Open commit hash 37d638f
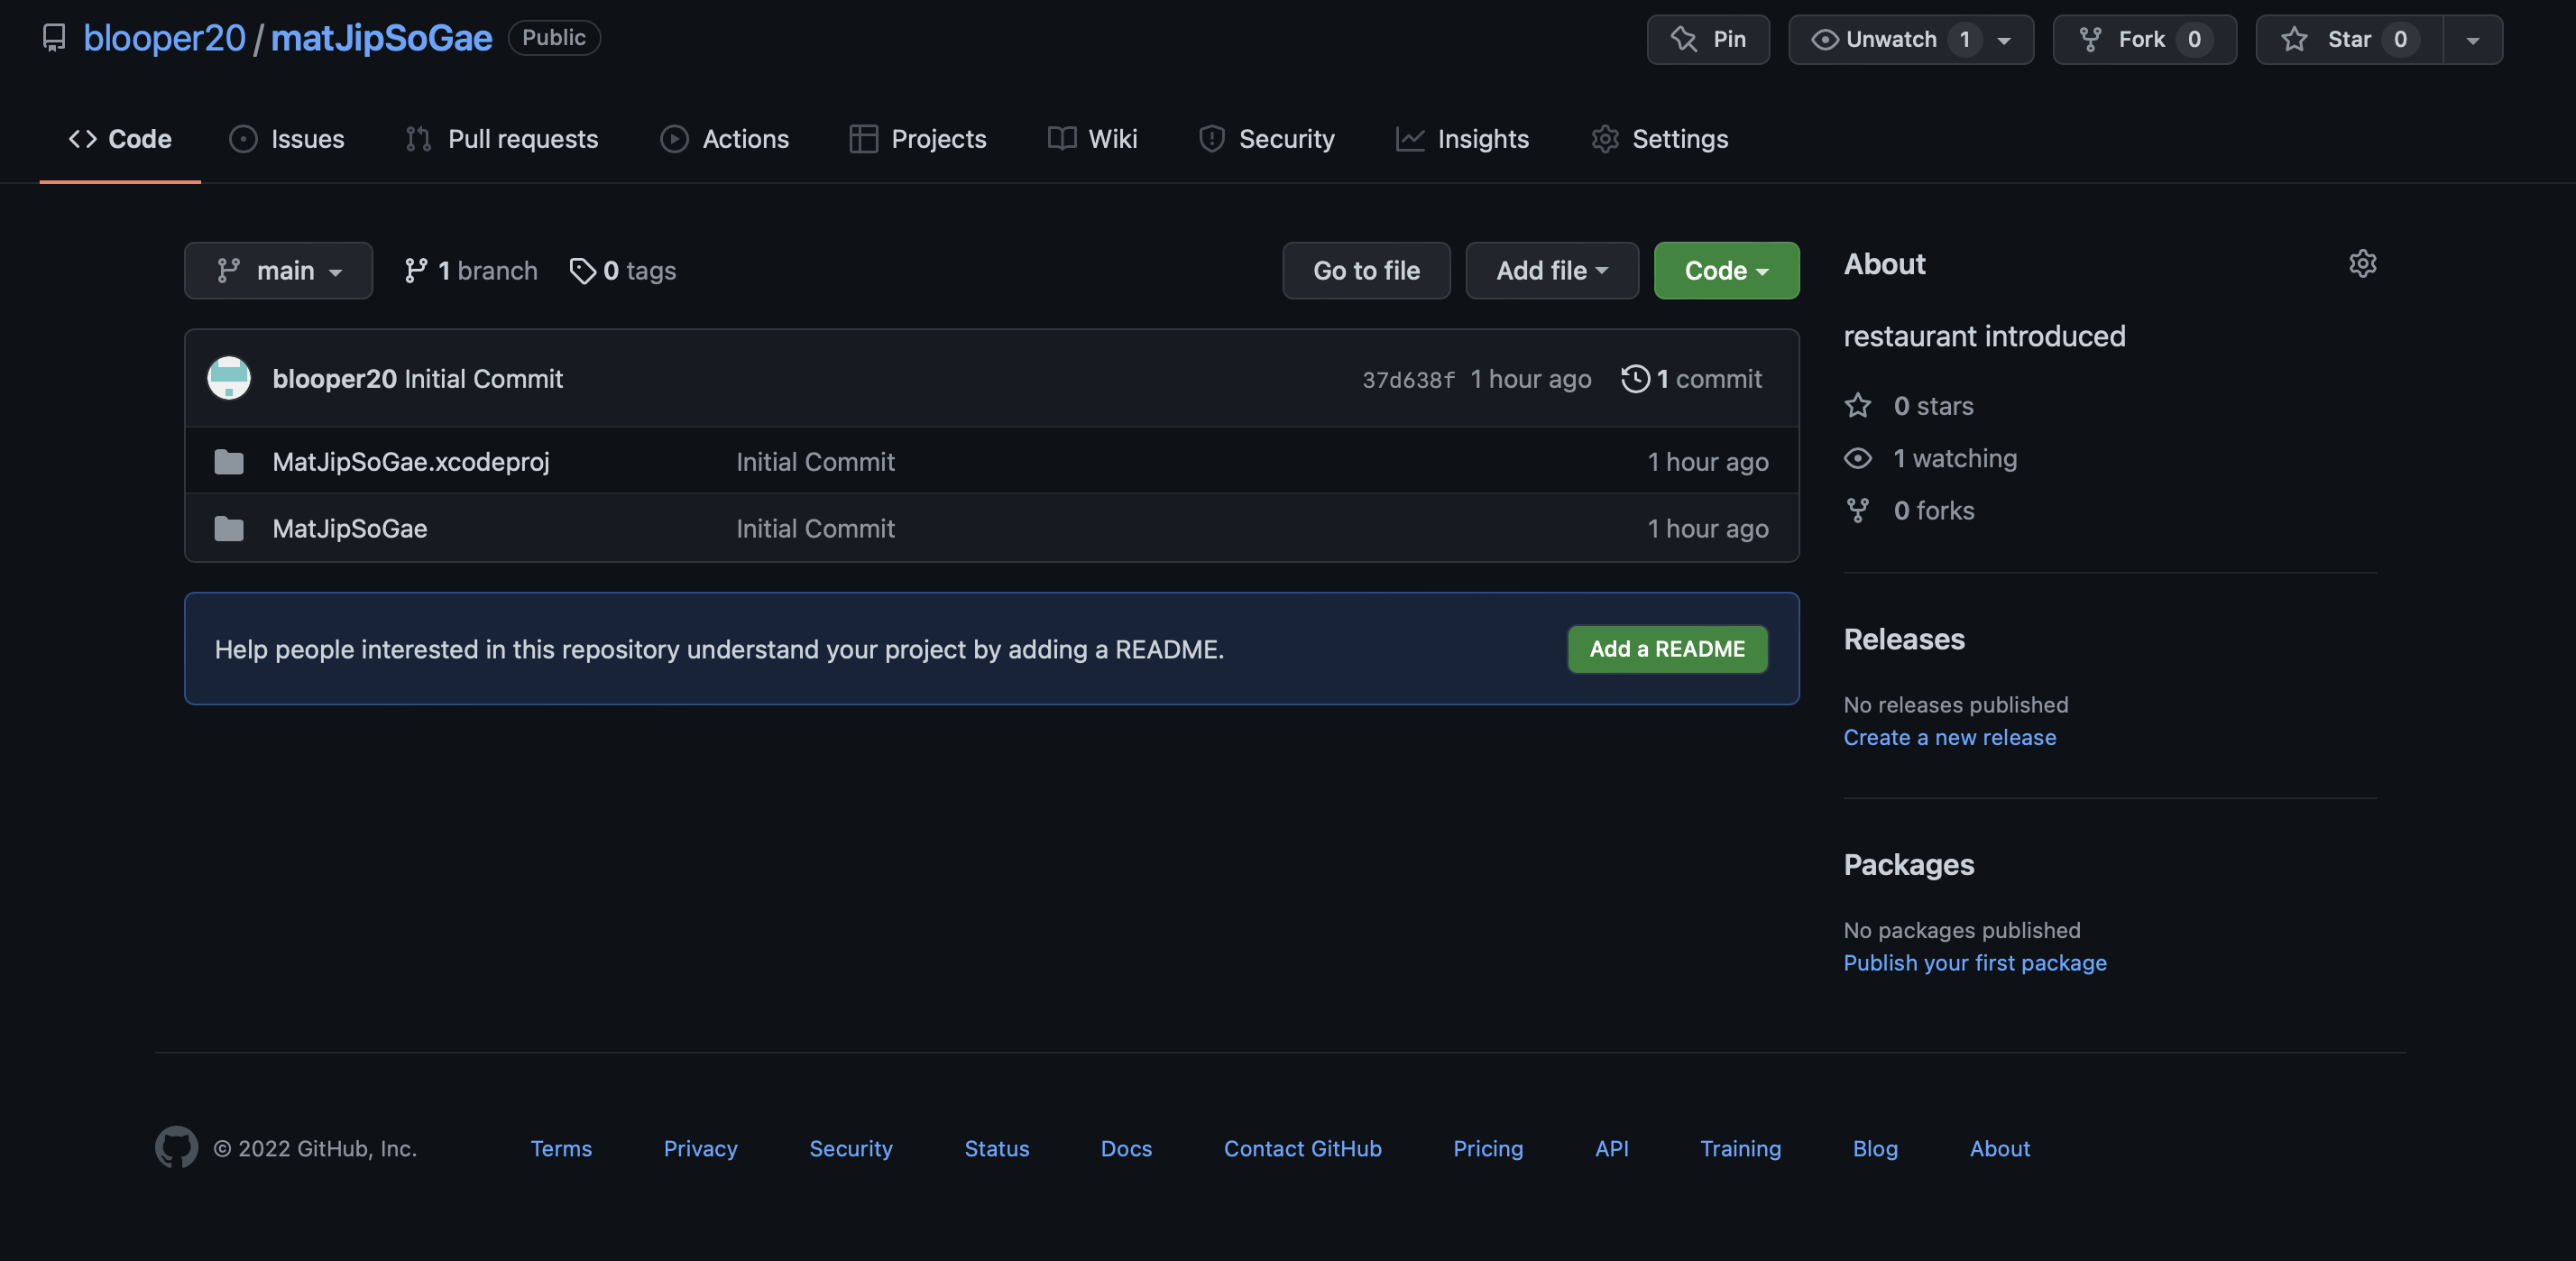Viewport: 2576px width, 1261px height. pos(1408,380)
